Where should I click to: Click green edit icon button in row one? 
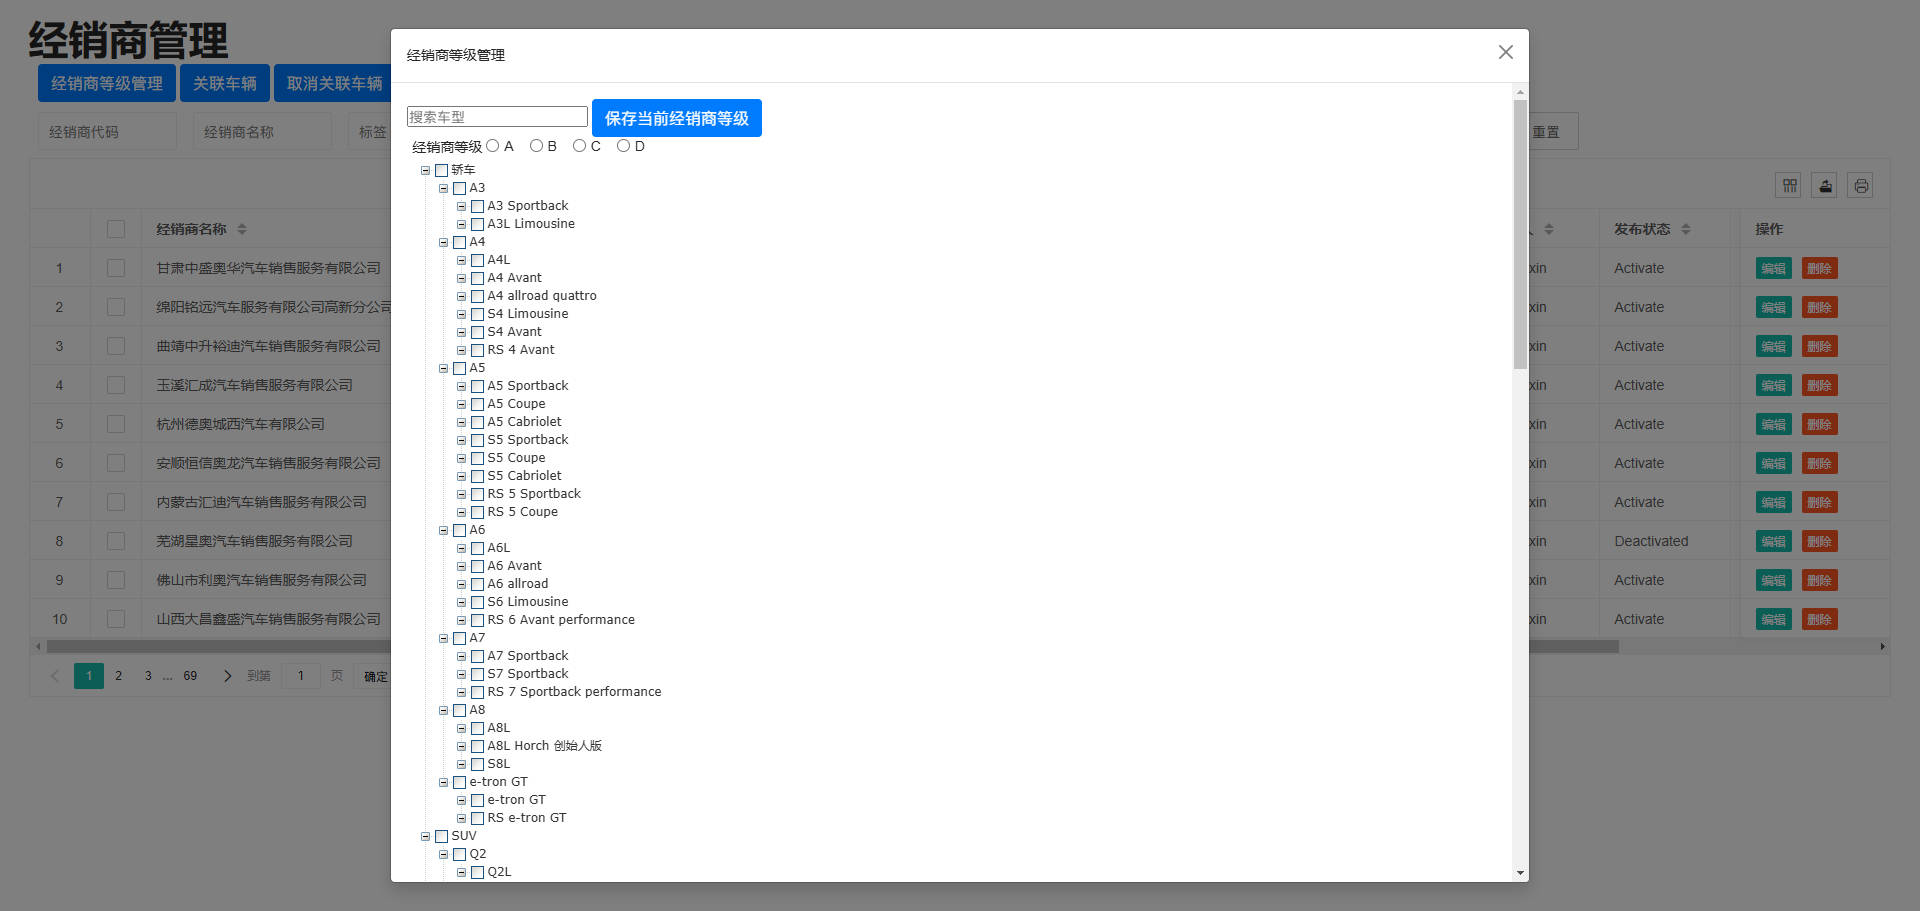click(x=1773, y=268)
